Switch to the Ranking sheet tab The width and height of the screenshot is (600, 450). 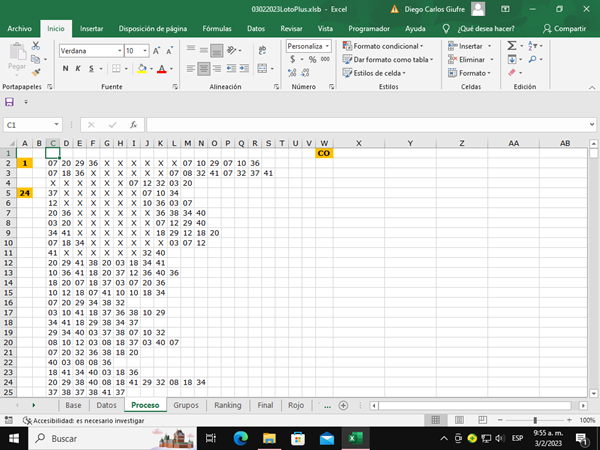(x=227, y=406)
